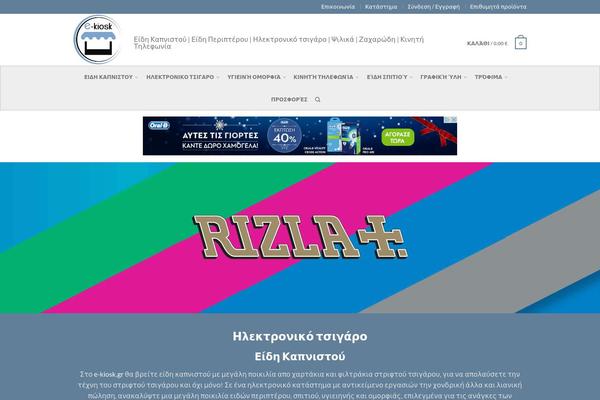600x400 pixels.
Task: Expand the ΥΓΙΕΙΝΗ ΟΜΟΡΦΙΑ dropdown arrow
Action: coord(284,77)
